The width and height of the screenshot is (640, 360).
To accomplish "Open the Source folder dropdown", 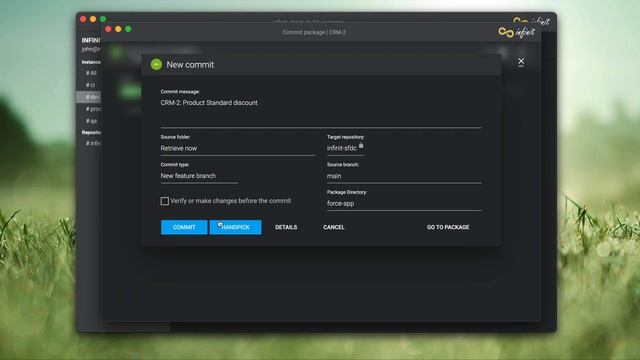I will pyautogui.click(x=238, y=149).
